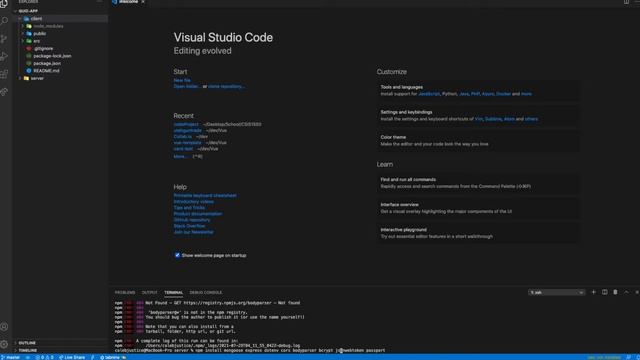The image size is (640, 360).
Task: Close the Welcome editor tab
Action: [x=143, y=2]
